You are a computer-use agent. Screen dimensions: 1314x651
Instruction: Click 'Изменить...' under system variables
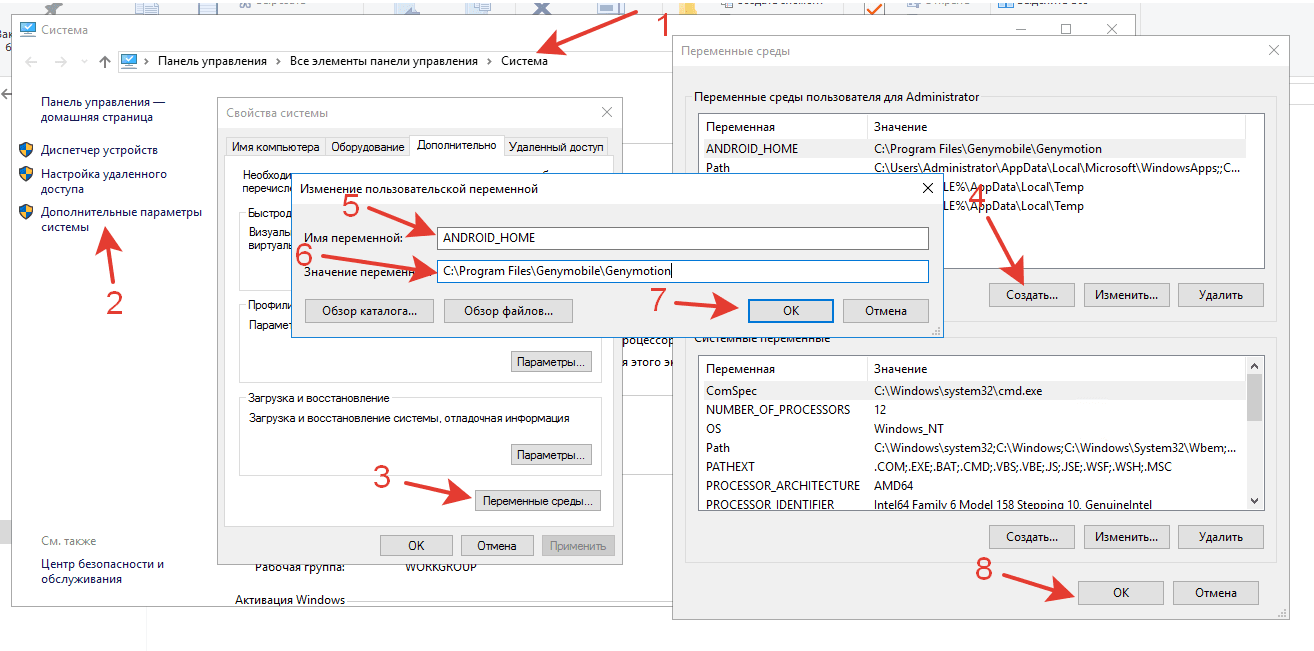[x=1125, y=537]
